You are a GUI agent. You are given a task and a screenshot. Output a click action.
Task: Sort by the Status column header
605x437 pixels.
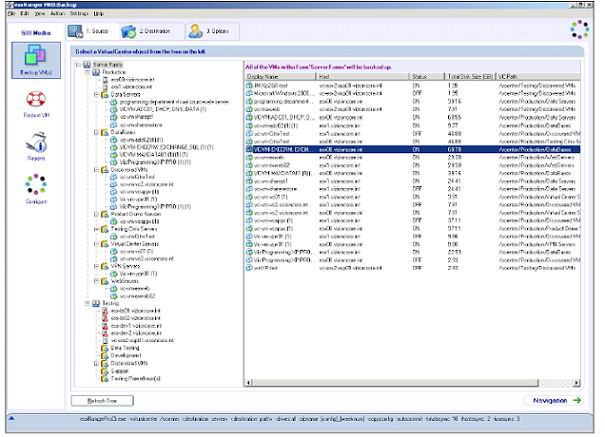tap(419, 76)
